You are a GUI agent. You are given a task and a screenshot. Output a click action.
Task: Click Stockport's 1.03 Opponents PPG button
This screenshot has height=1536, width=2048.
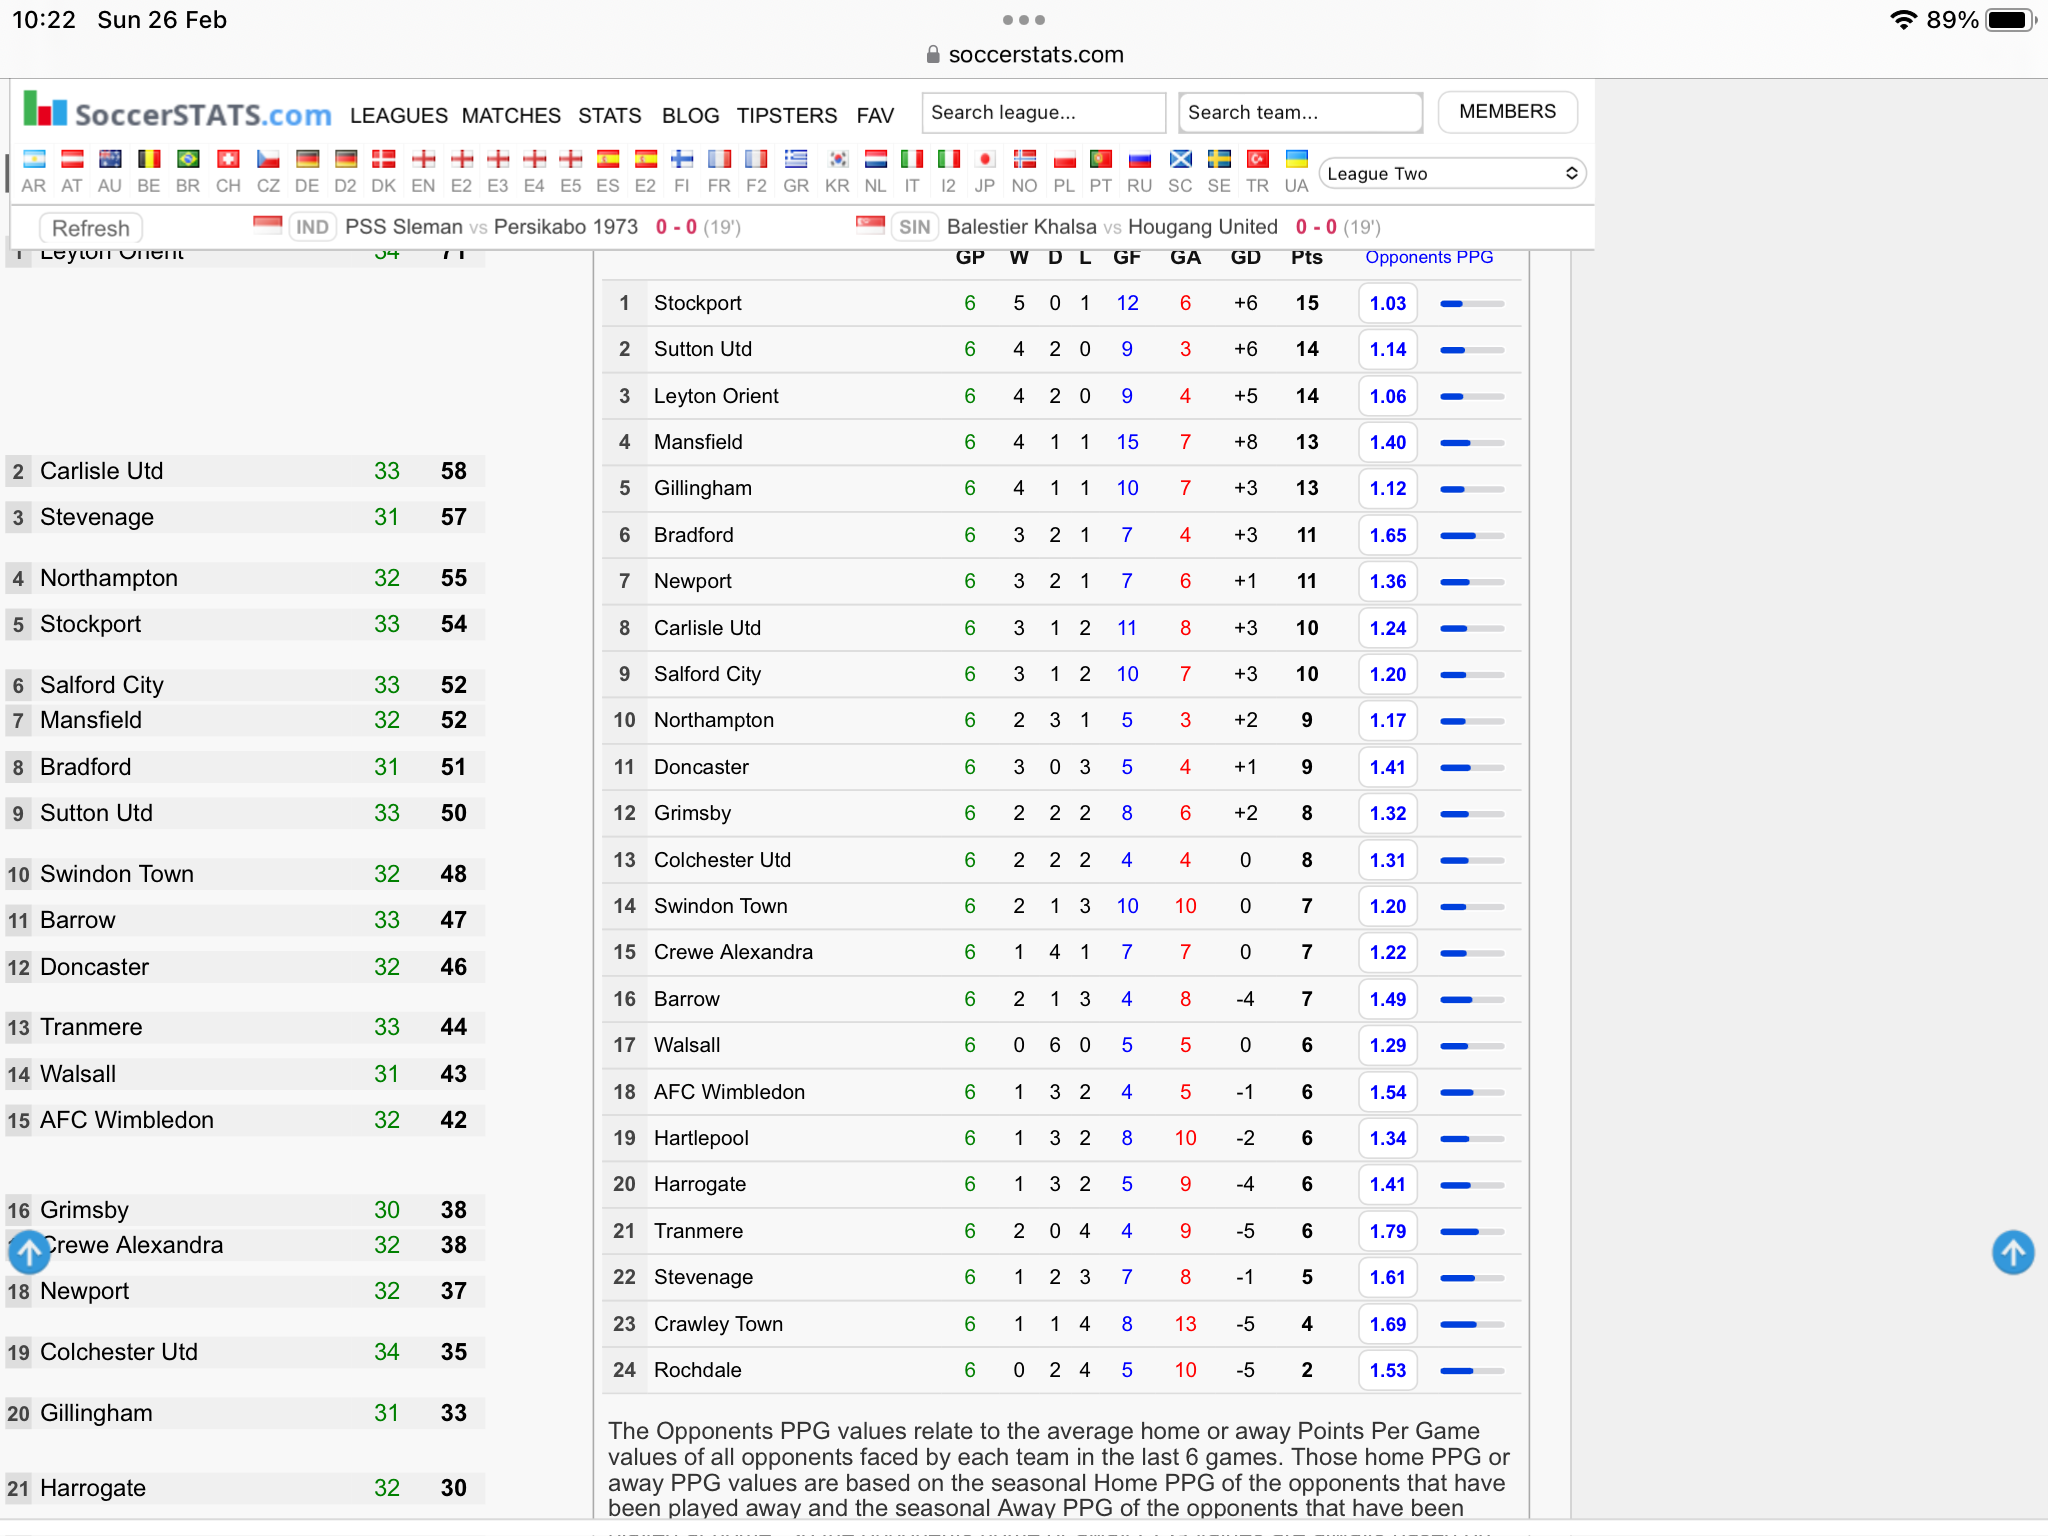point(1388,303)
